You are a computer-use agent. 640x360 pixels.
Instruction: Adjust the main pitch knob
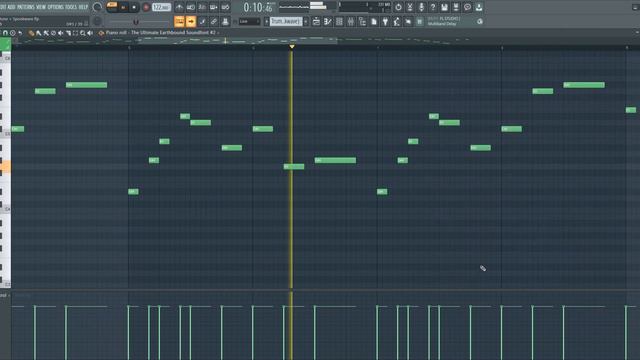pos(97,21)
